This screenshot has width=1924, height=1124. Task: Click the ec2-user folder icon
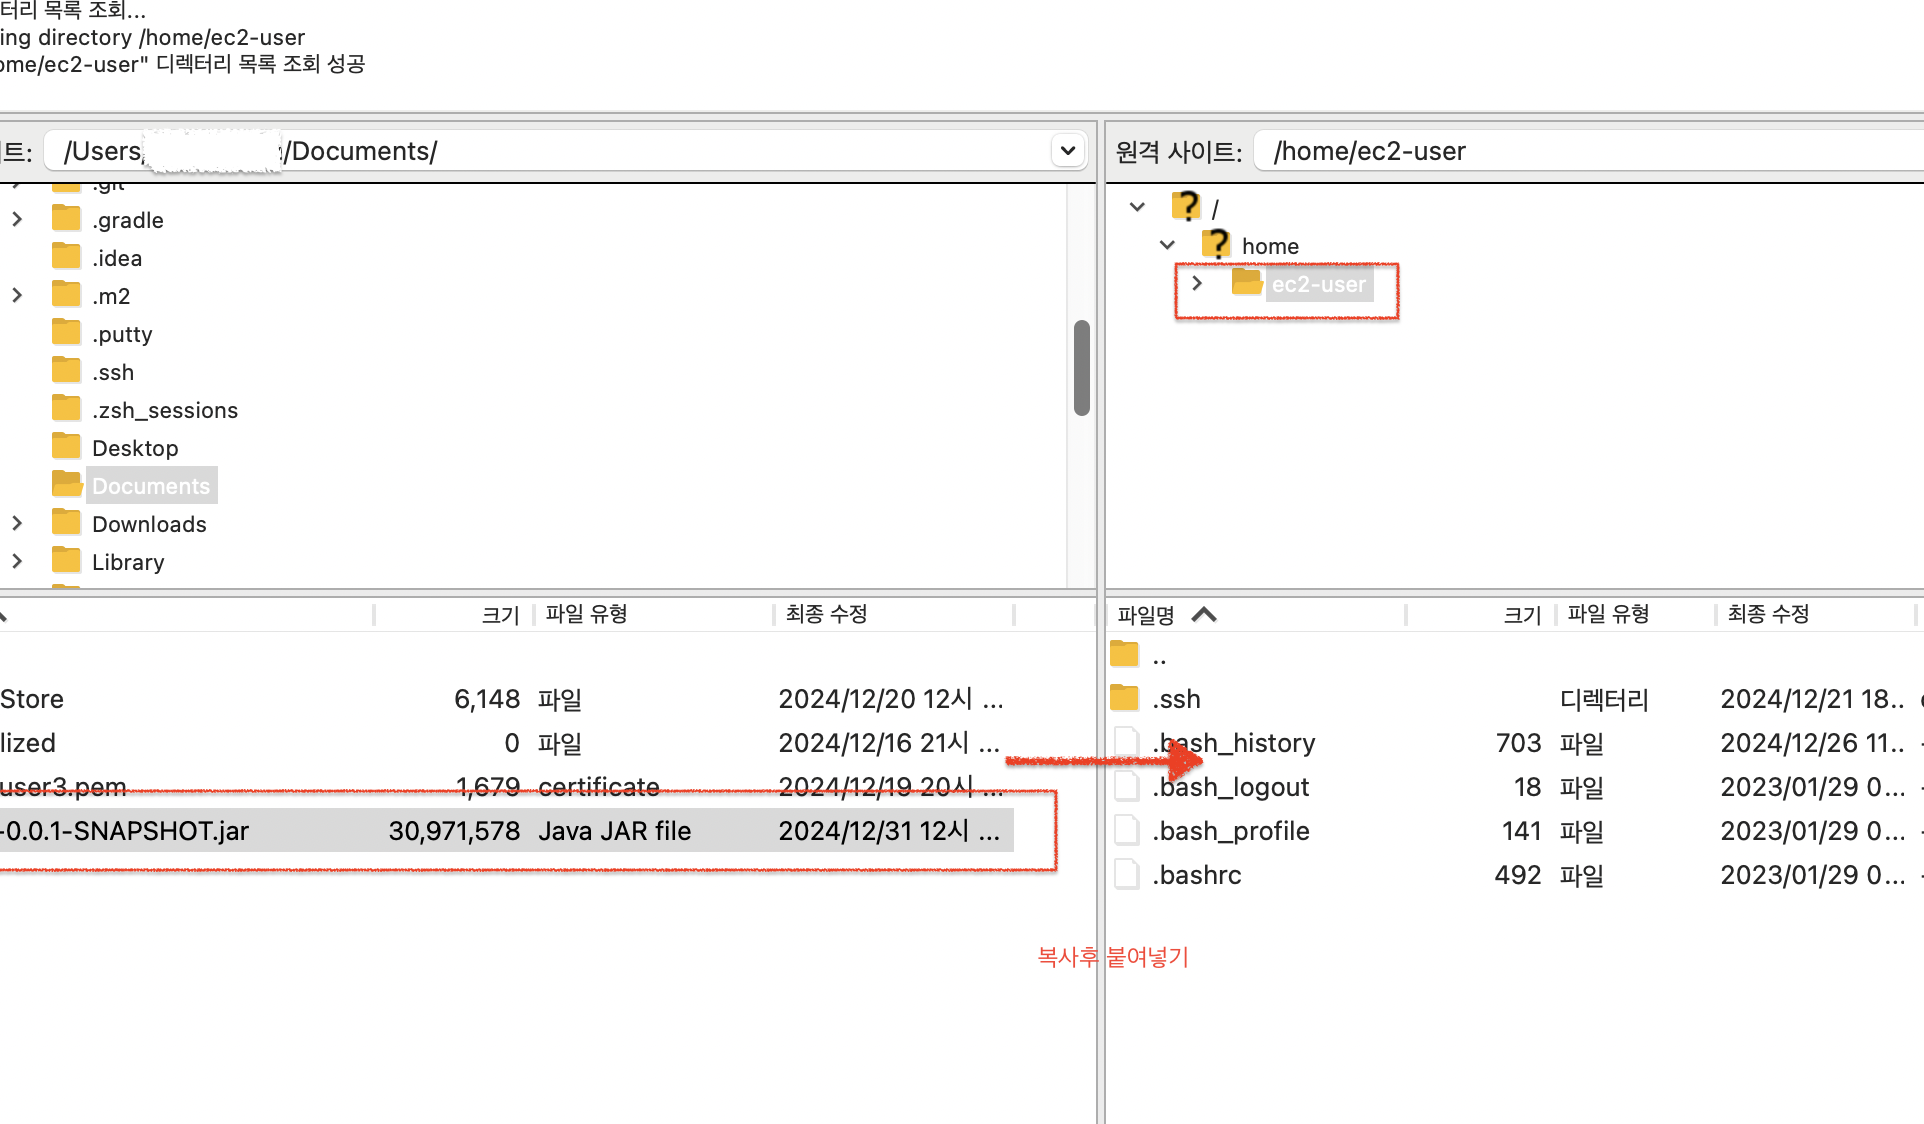pyautogui.click(x=1246, y=283)
